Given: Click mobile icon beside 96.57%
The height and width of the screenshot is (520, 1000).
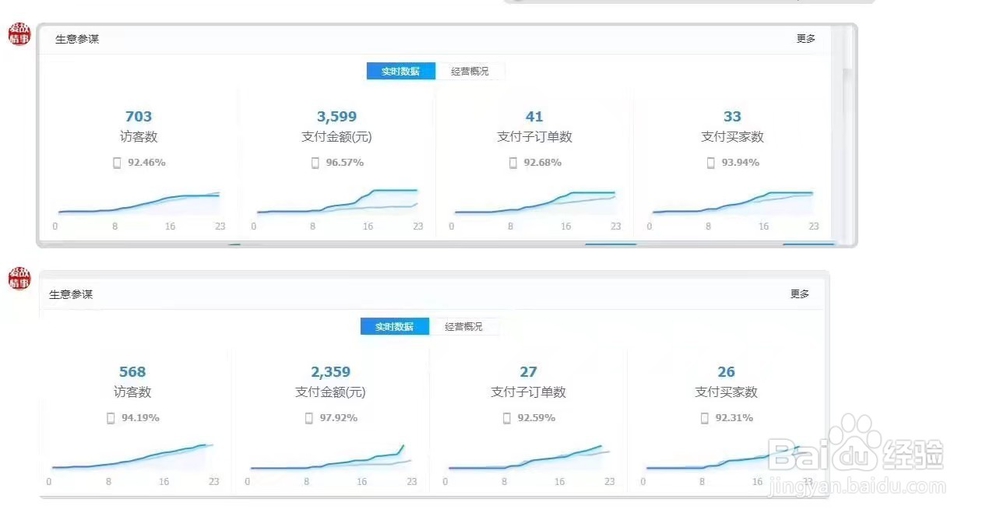Looking at the screenshot, I should coord(315,163).
